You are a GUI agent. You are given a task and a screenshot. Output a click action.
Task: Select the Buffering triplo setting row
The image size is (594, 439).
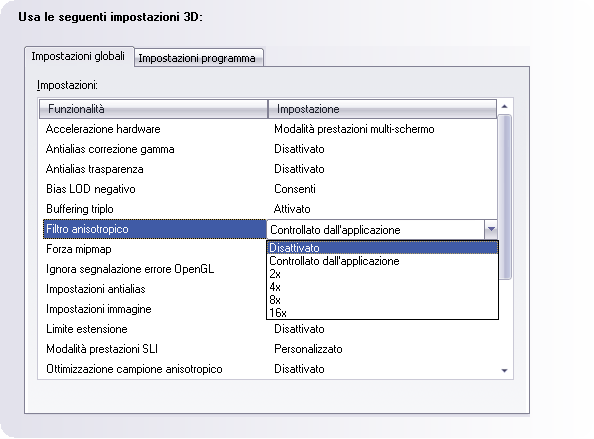pyautogui.click(x=268, y=209)
